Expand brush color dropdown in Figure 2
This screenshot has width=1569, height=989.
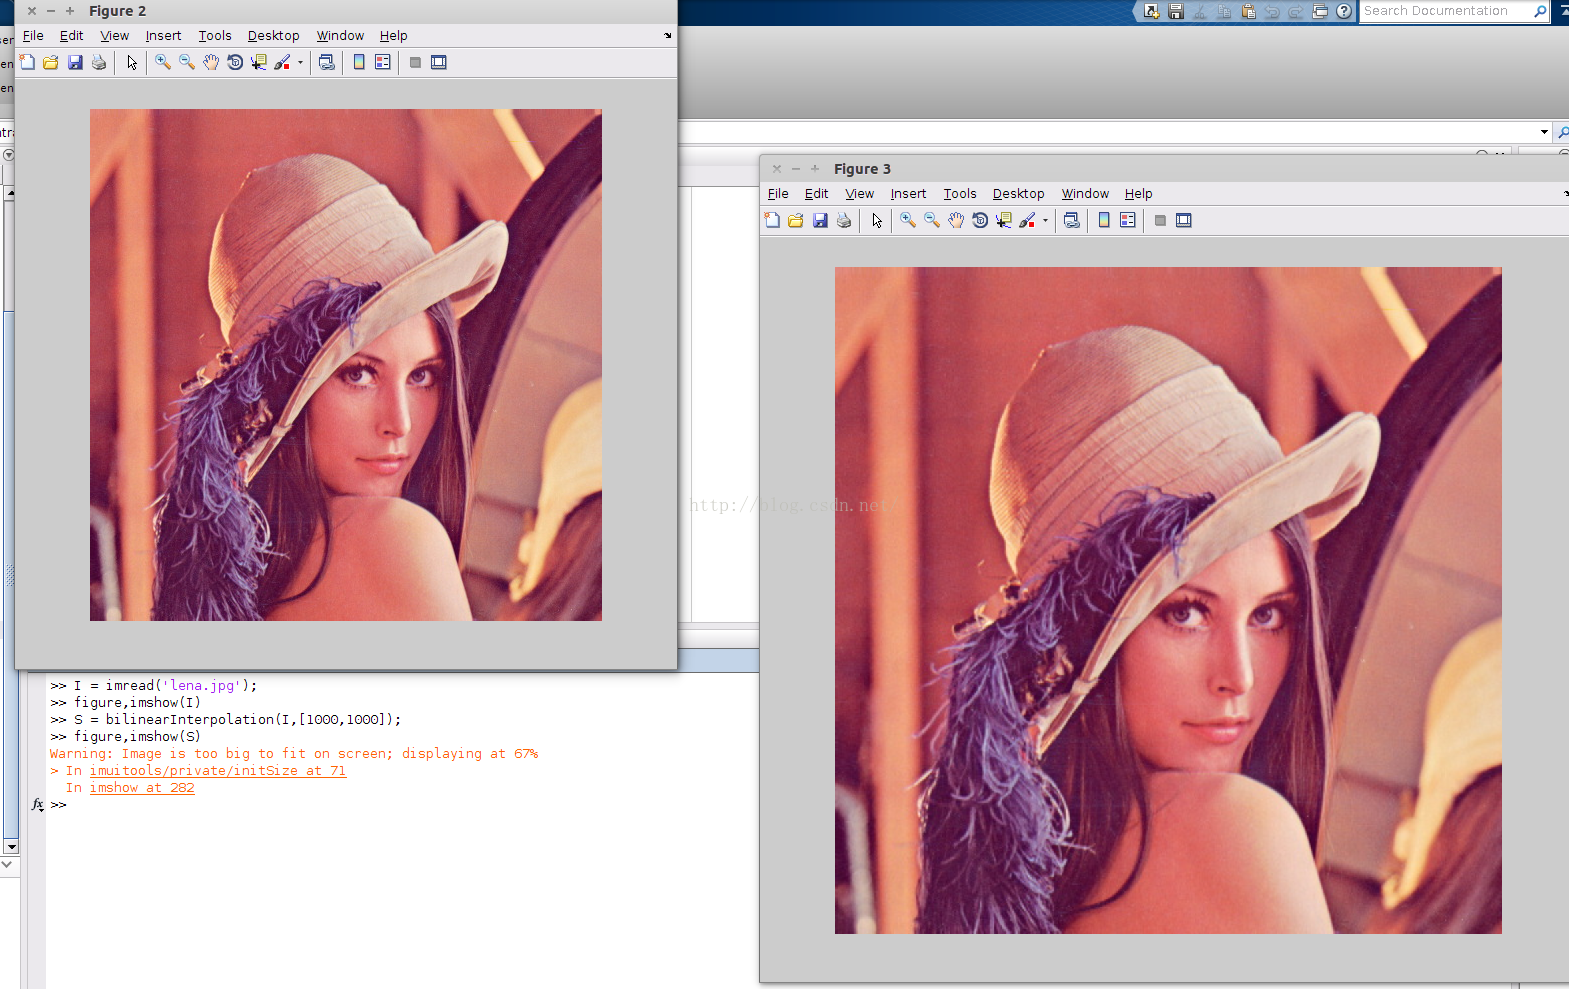(300, 62)
